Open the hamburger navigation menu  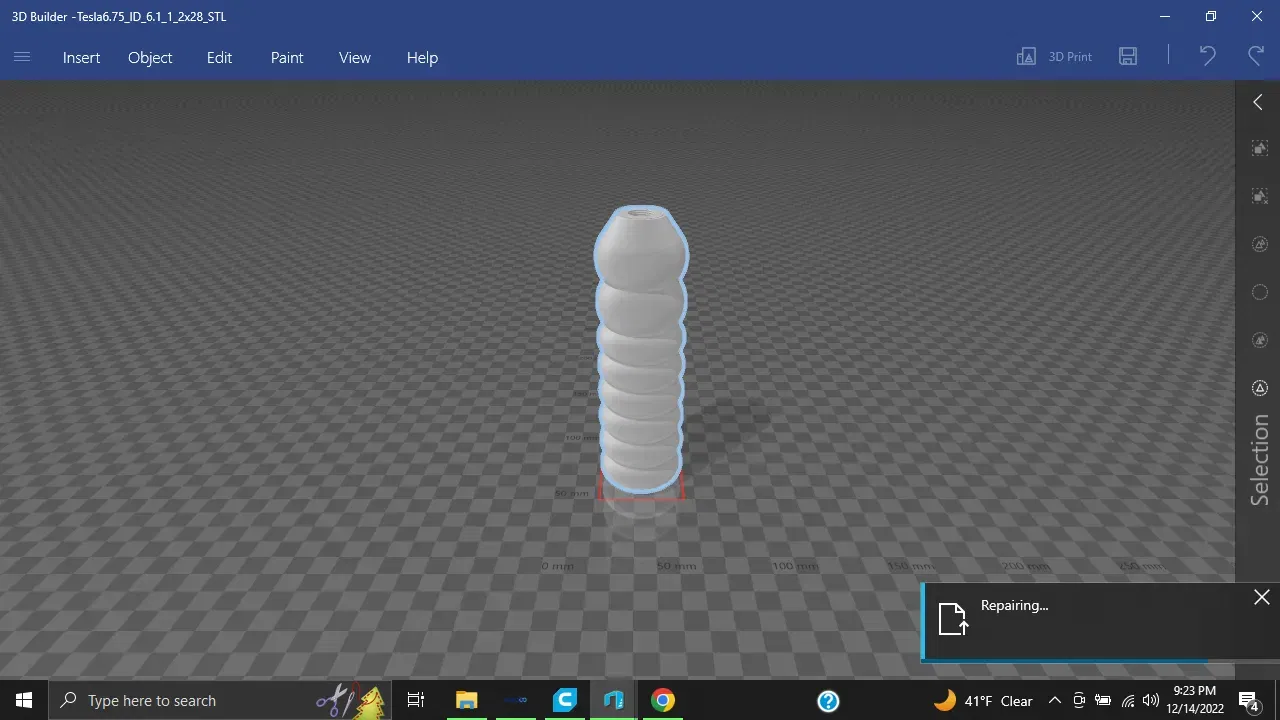pyautogui.click(x=22, y=57)
